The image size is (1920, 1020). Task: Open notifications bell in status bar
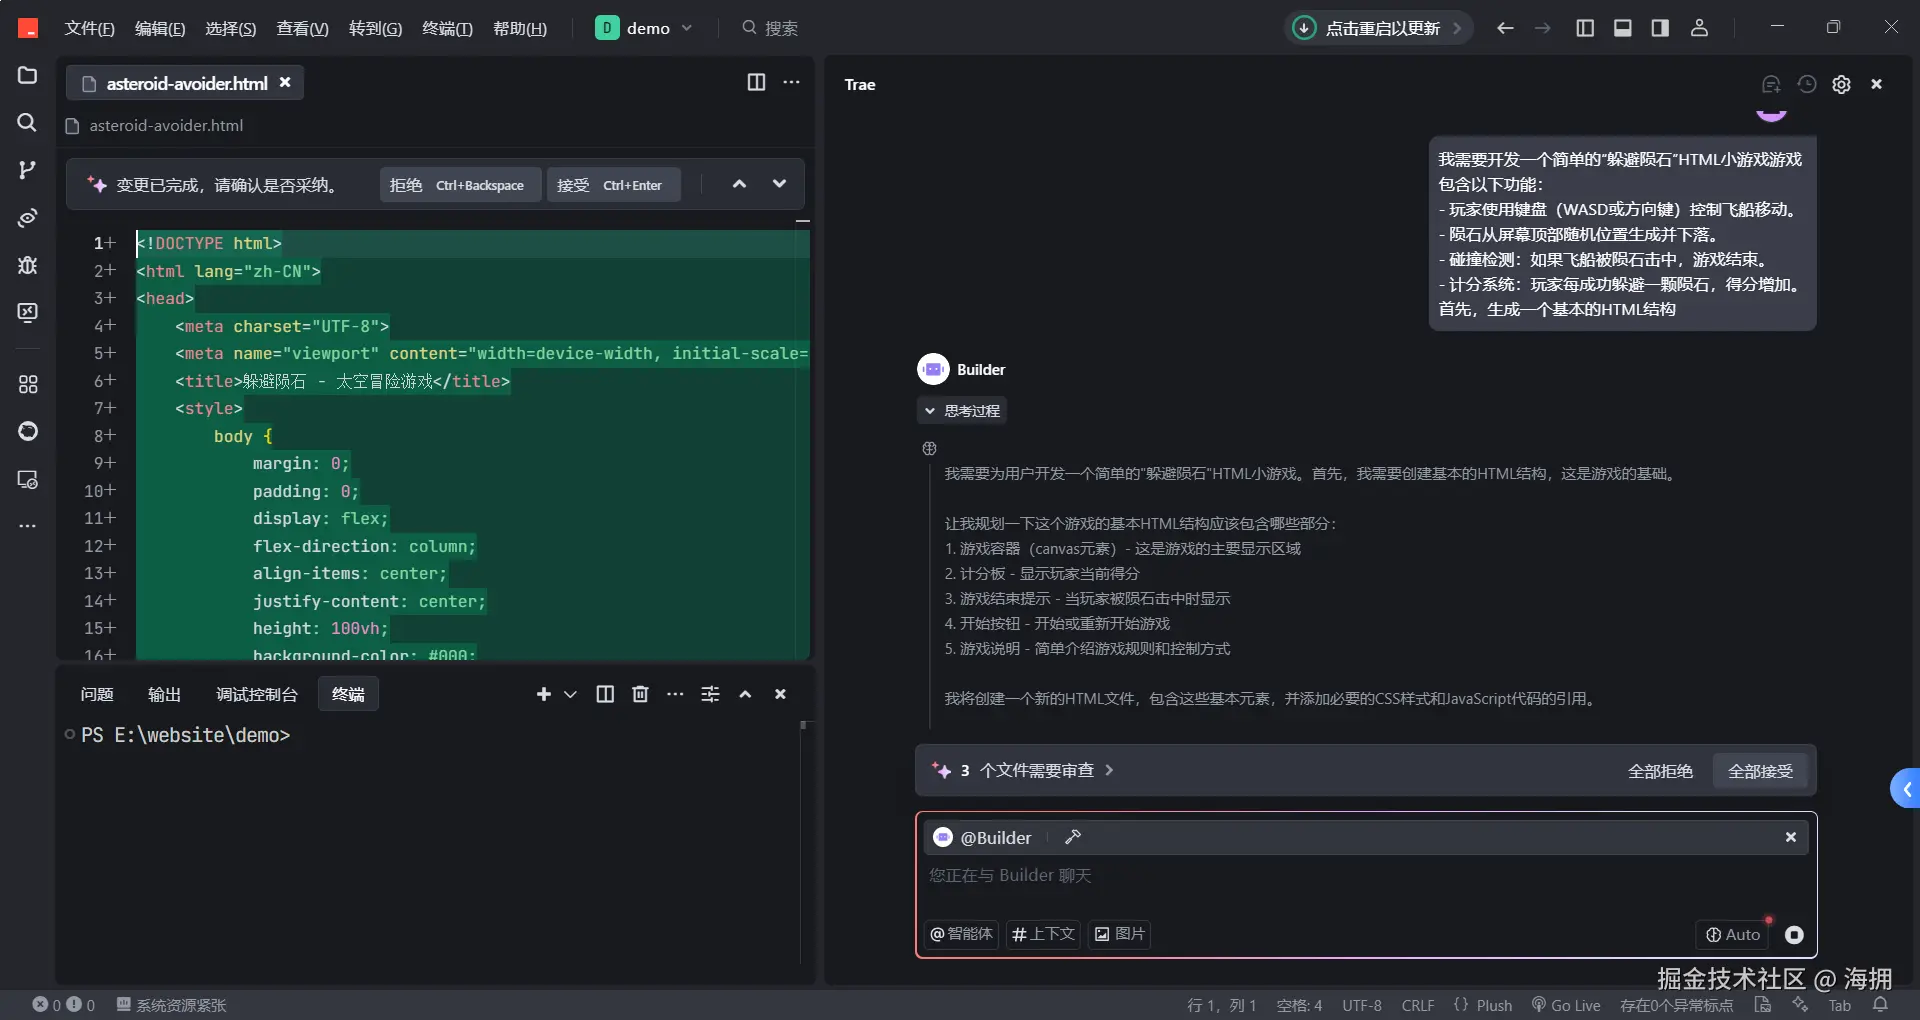click(1881, 1005)
